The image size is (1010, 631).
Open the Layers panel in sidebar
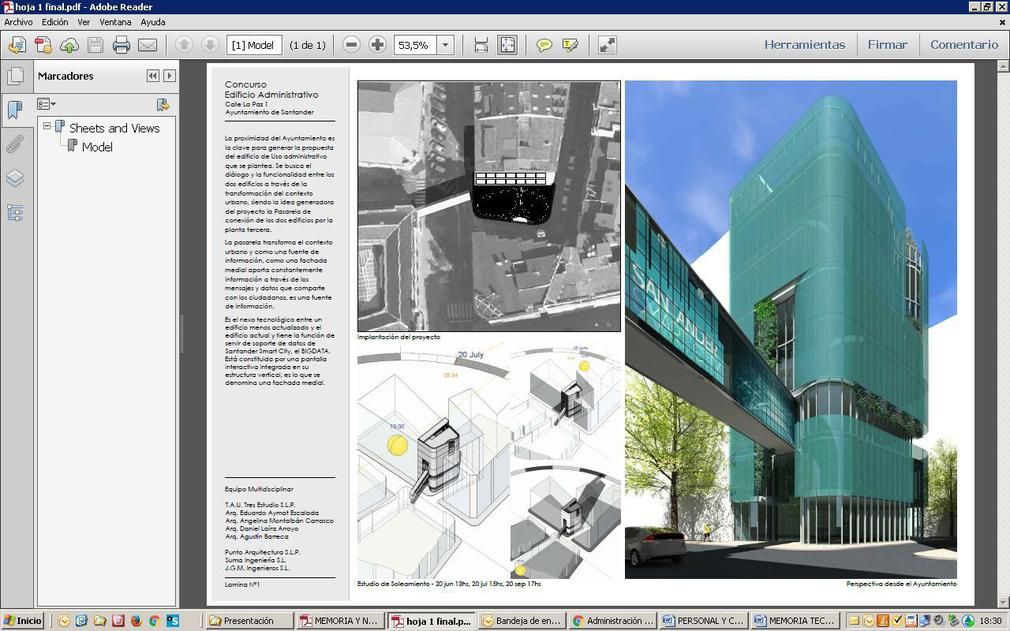tap(15, 178)
